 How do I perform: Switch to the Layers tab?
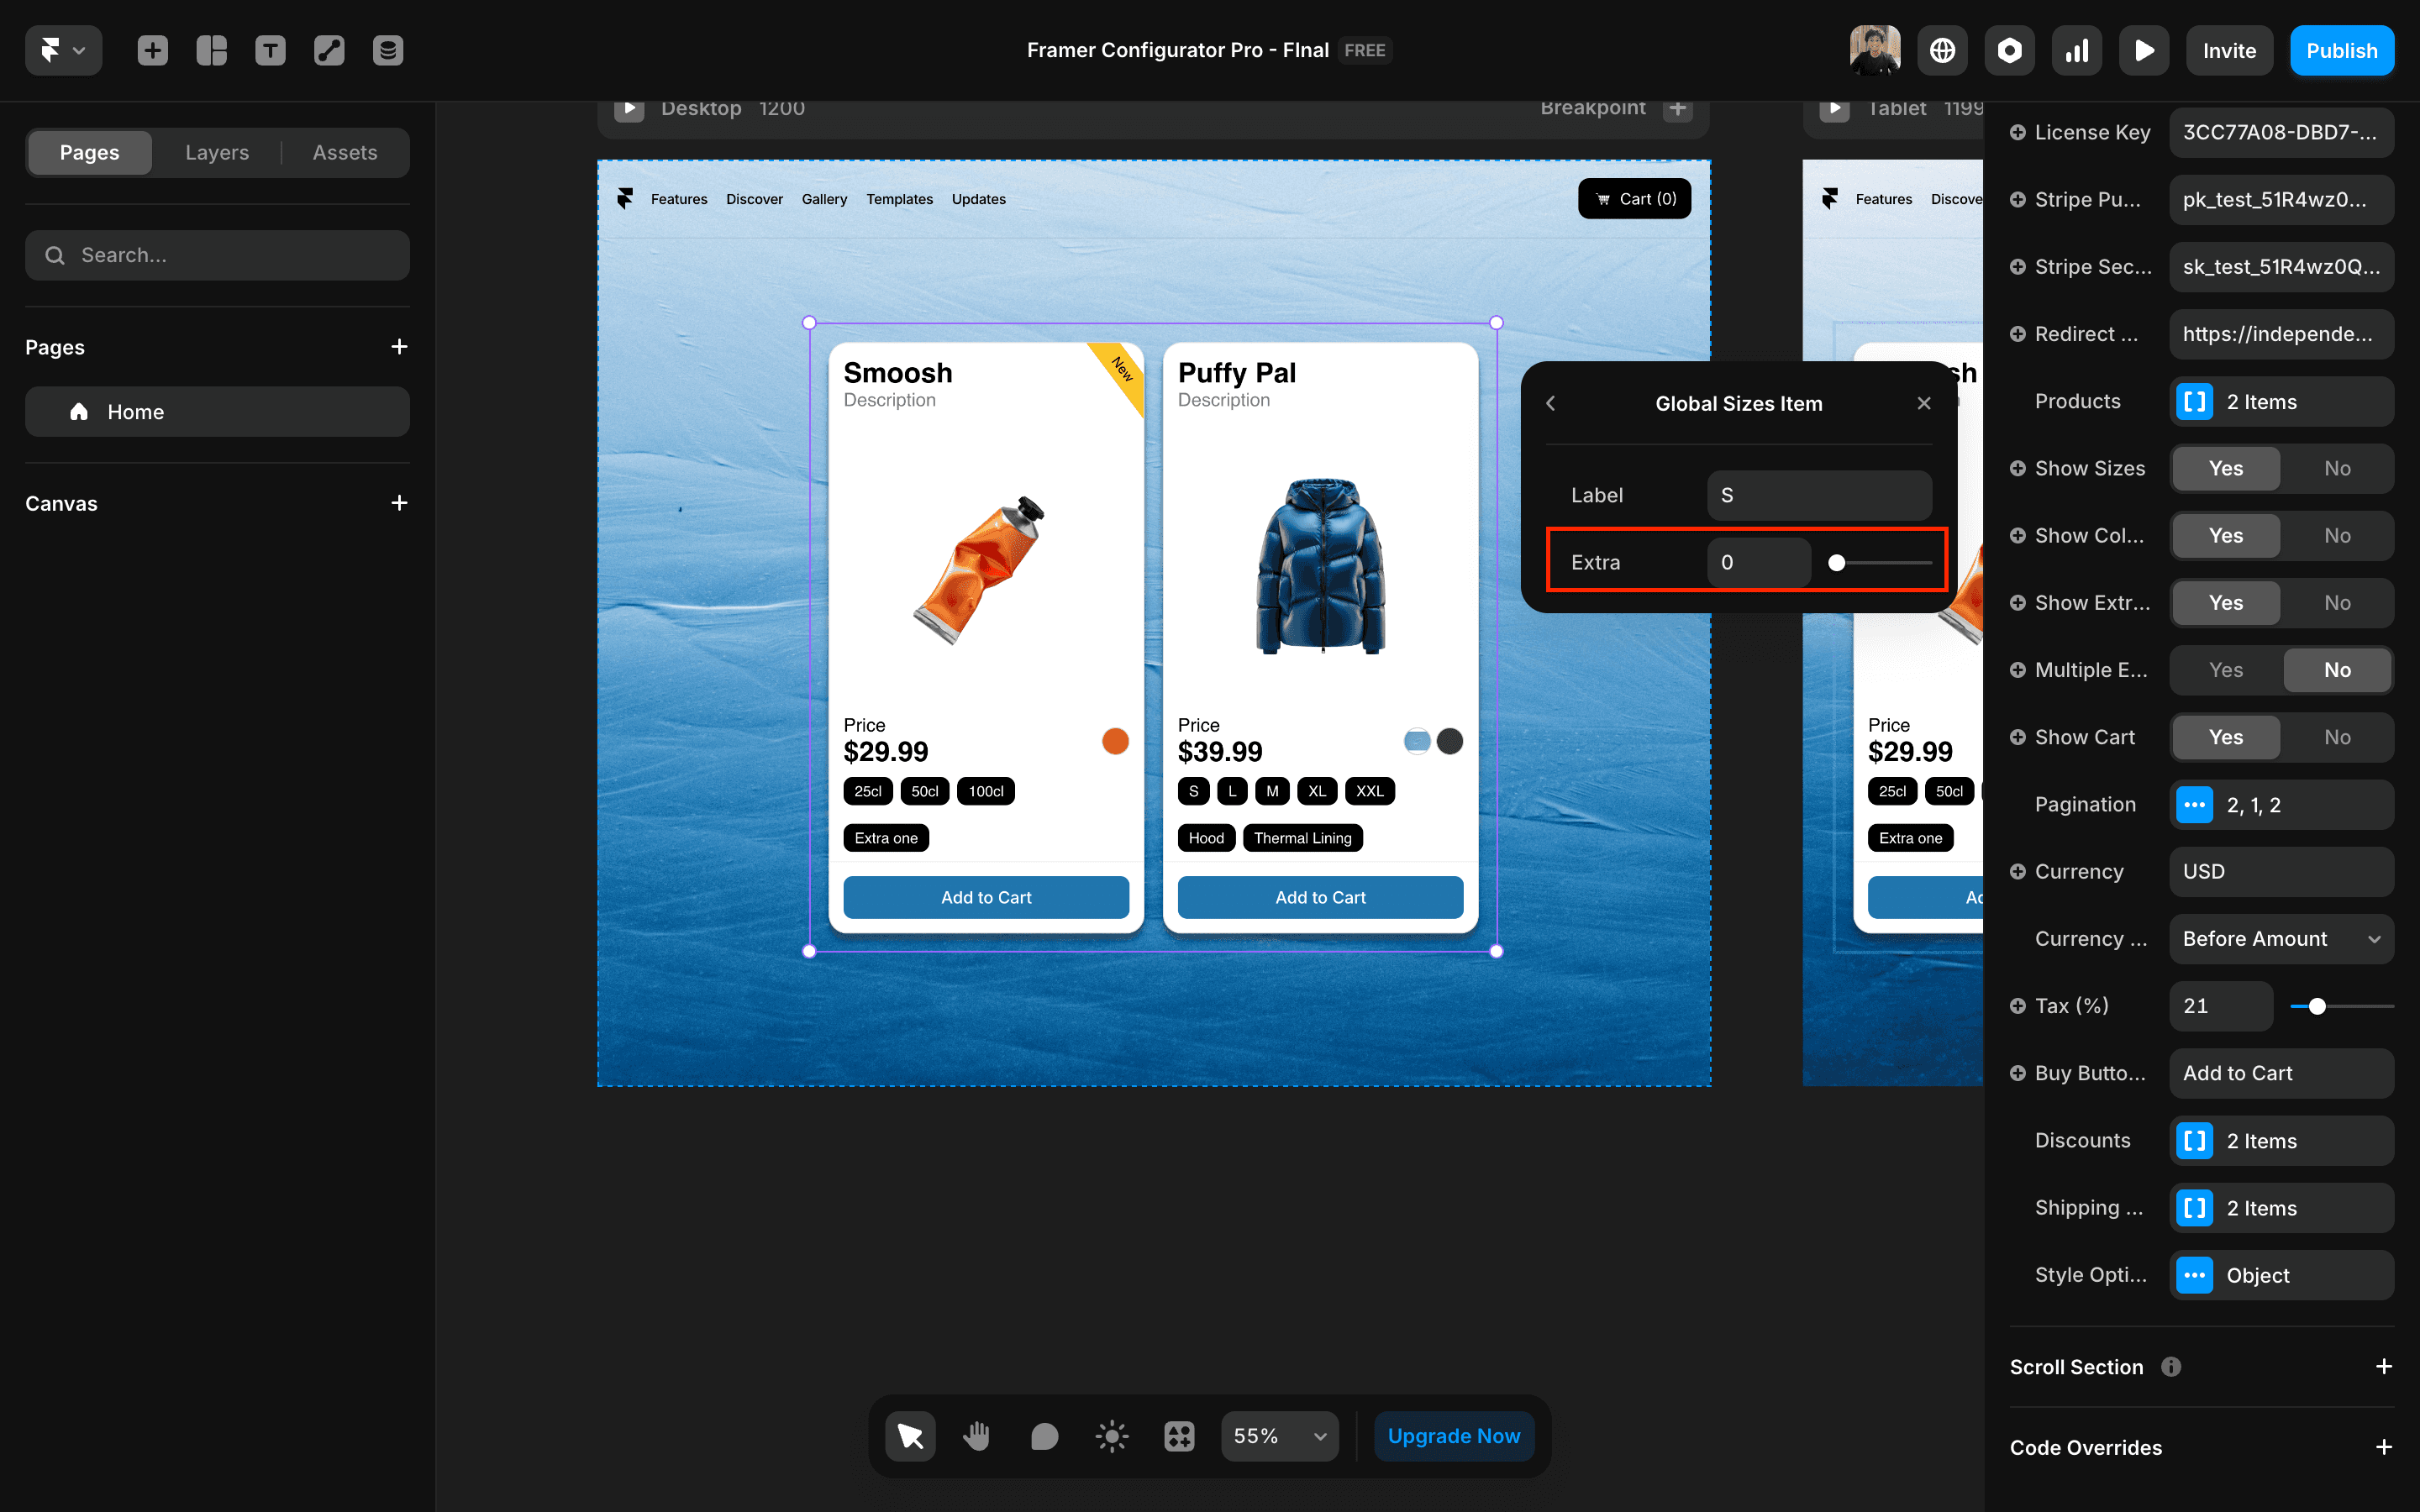[x=217, y=152]
